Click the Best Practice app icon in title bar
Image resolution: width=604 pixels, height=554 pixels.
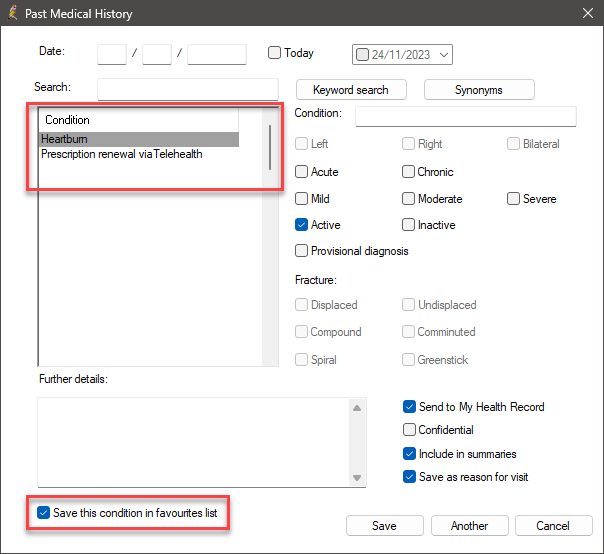click(12, 13)
